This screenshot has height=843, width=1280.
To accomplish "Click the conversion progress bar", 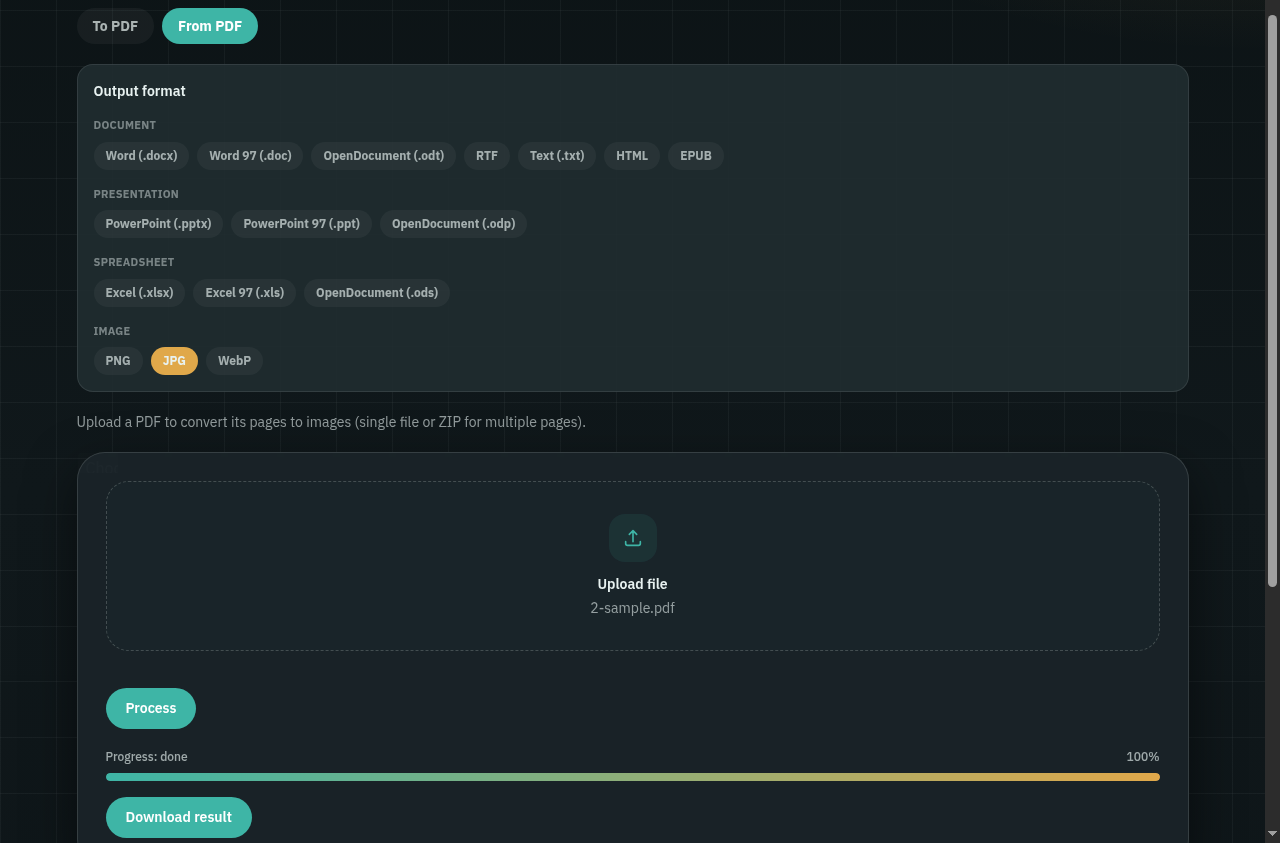I will tap(632, 777).
